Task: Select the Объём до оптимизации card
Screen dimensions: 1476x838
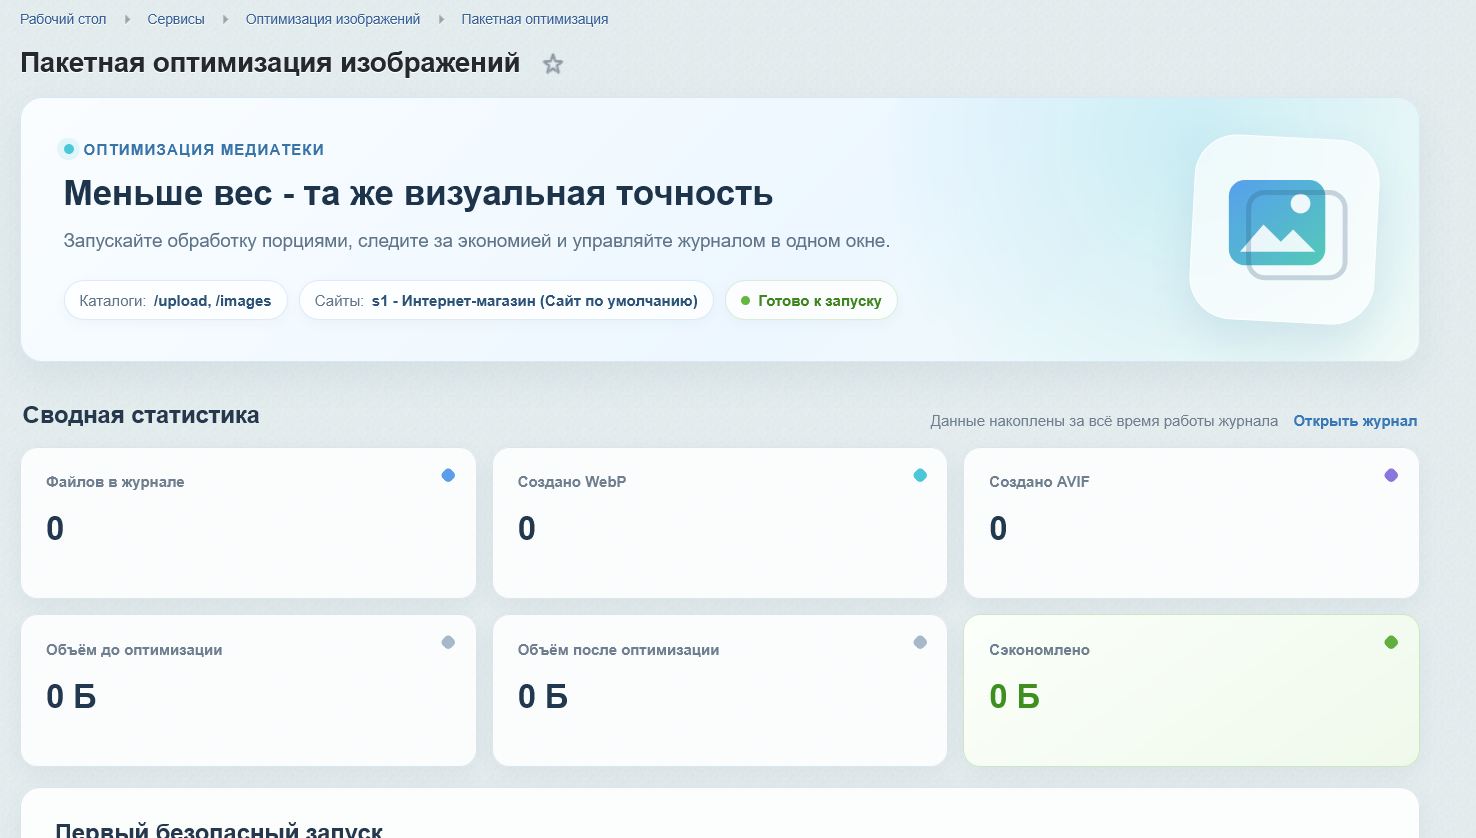Action: 248,691
